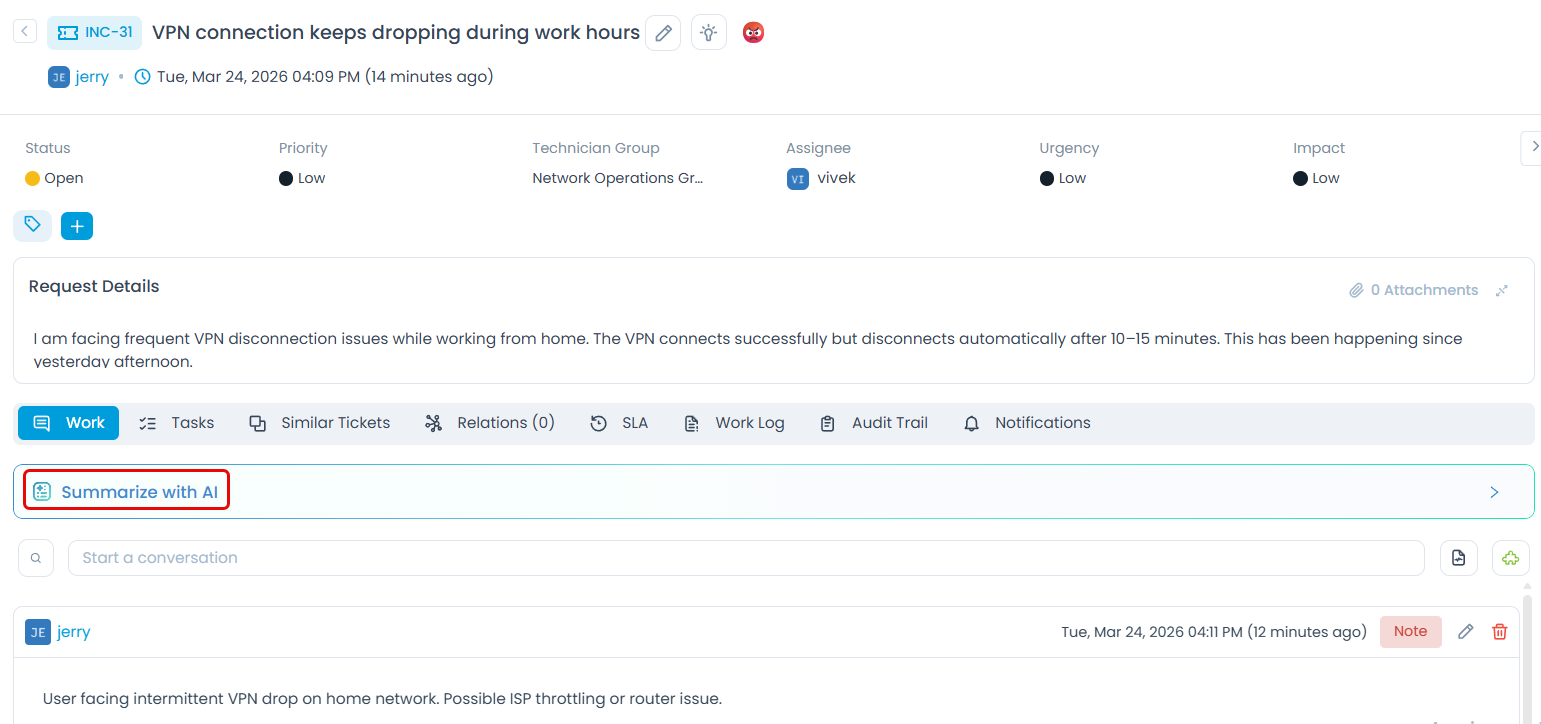Screen dimensions: 1541x724
Task: Click the tag icon below Status
Action: 32,225
